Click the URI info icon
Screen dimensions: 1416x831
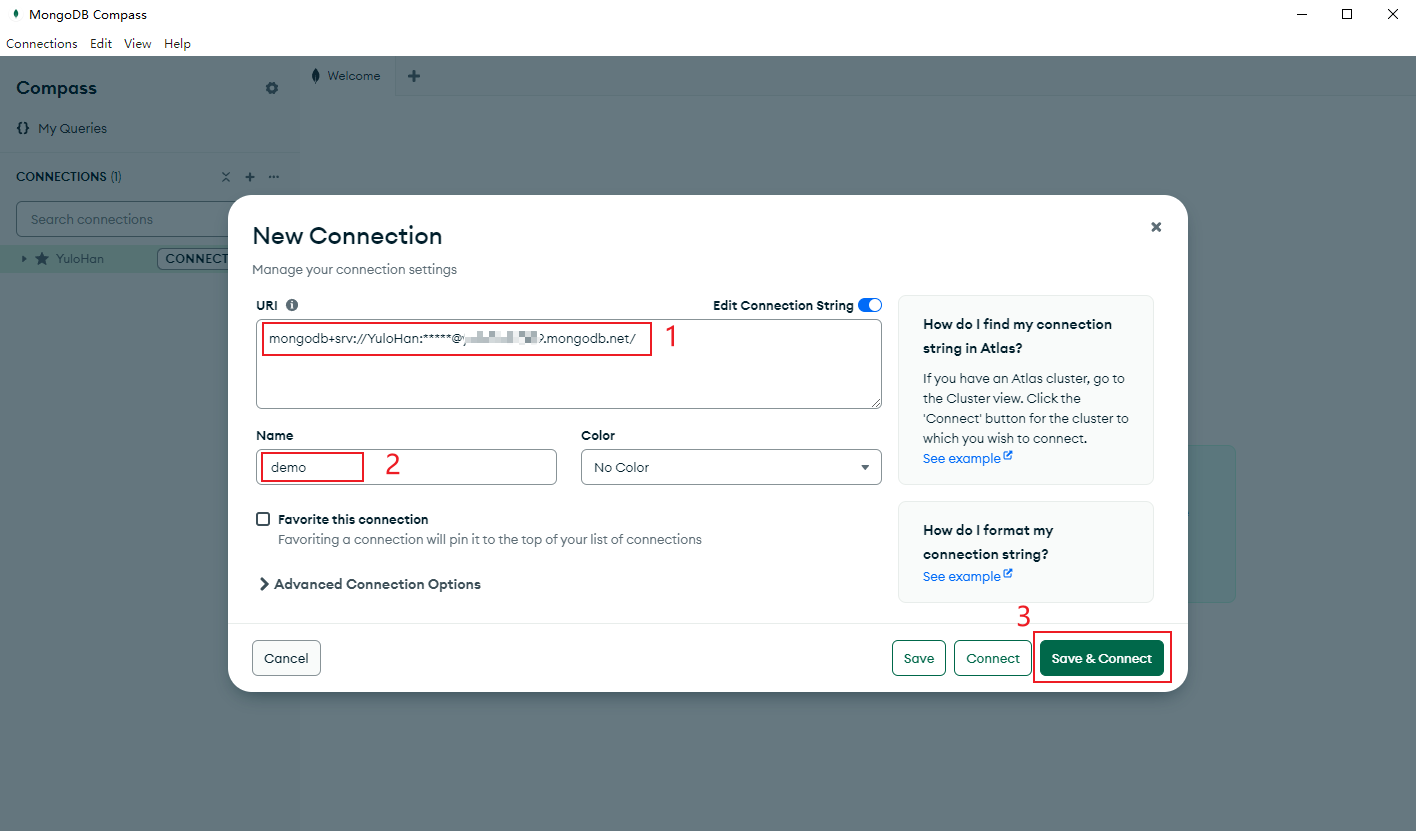pyautogui.click(x=292, y=305)
